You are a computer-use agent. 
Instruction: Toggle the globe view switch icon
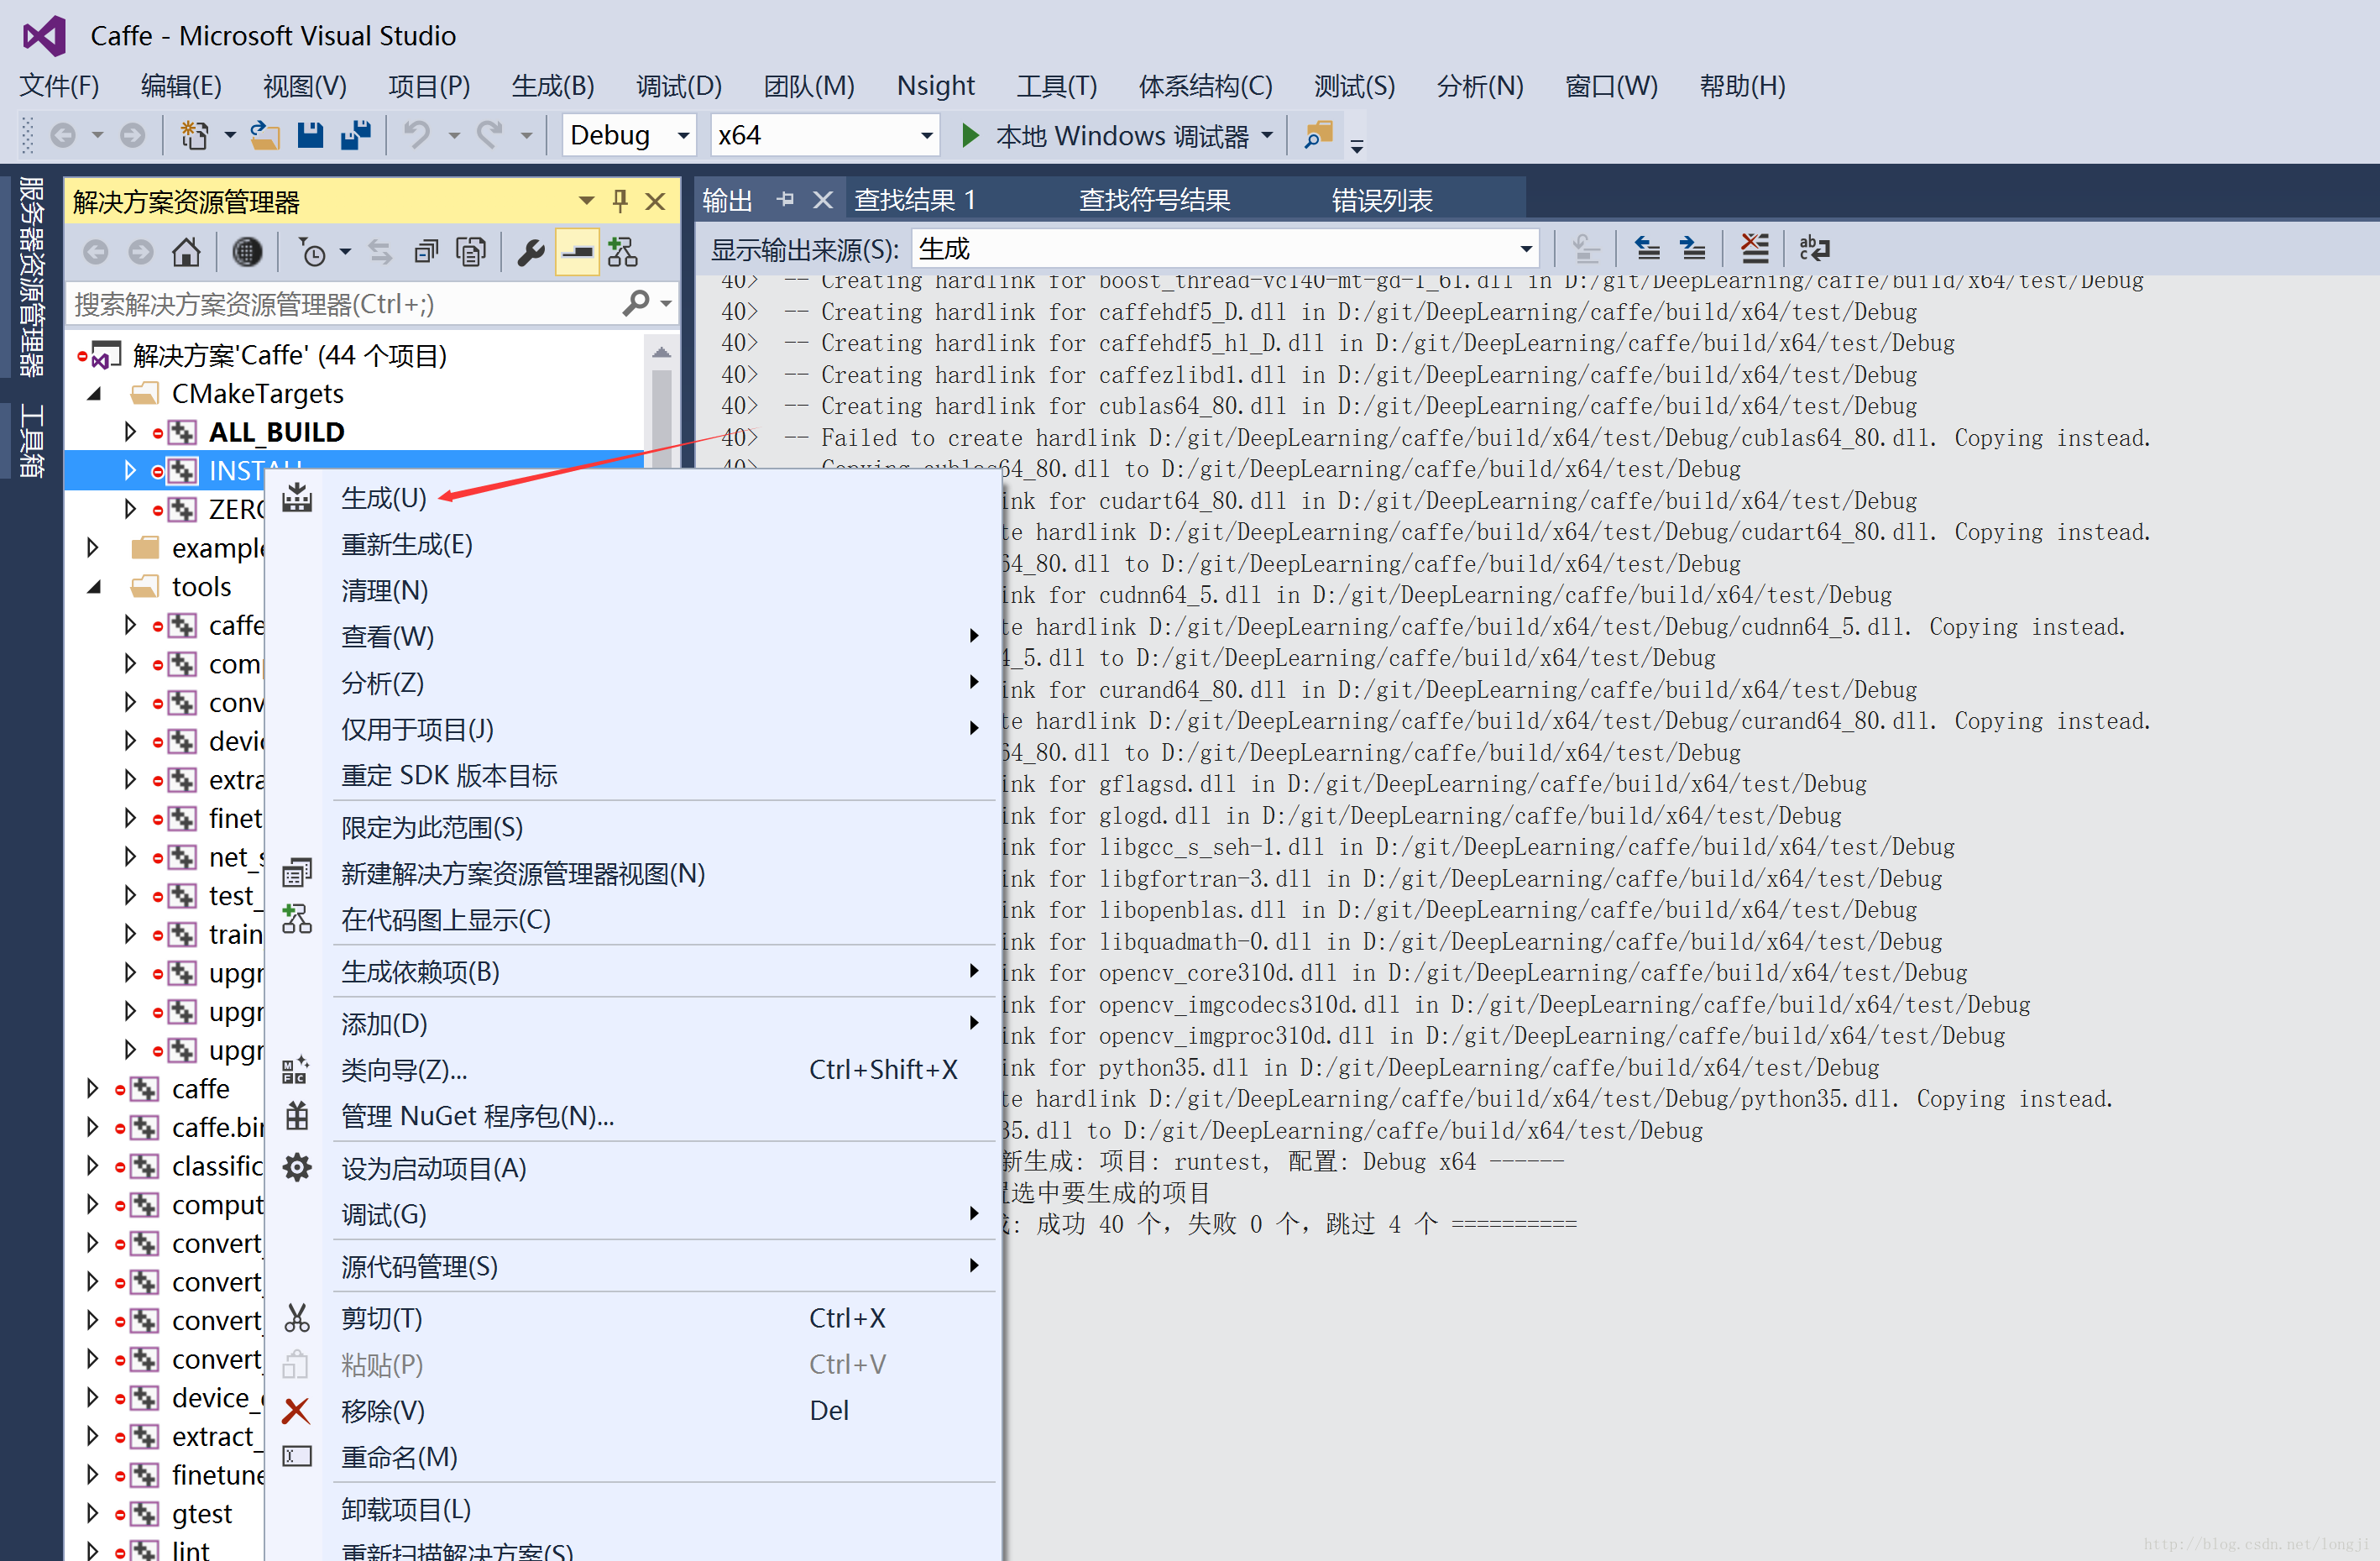(247, 252)
